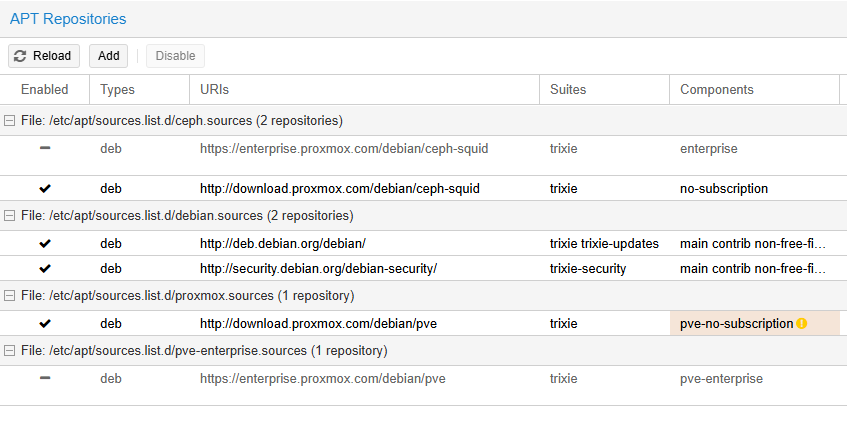Collapse the pve-enterprise.sources file group
The height and width of the screenshot is (430, 847).
tap(9, 351)
